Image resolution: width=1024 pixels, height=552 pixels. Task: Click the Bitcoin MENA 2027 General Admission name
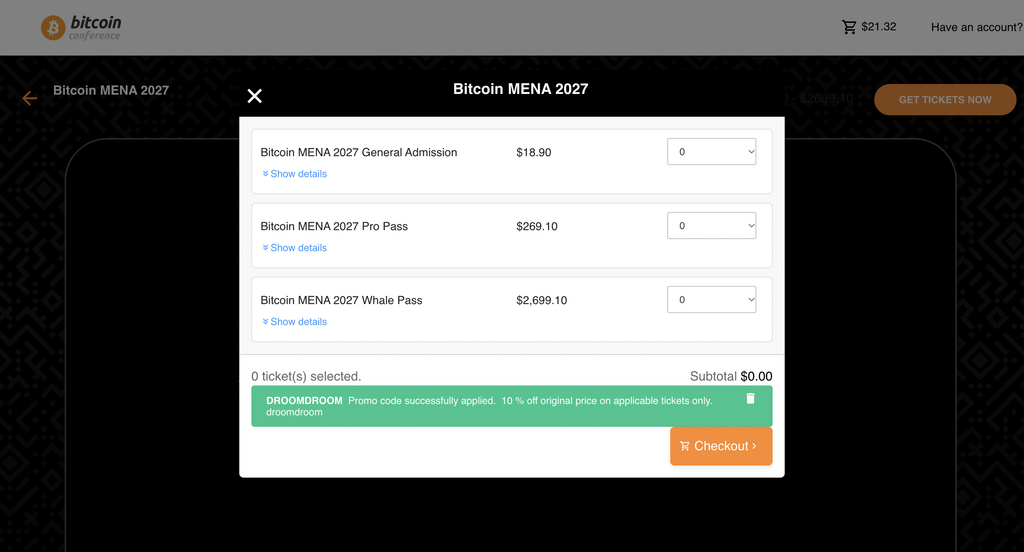point(359,152)
